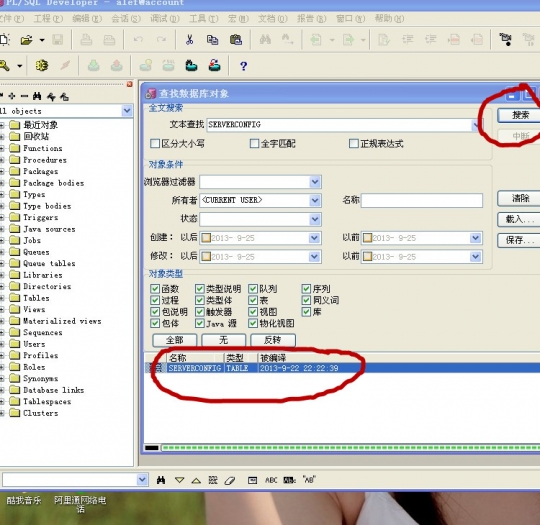
Task: Open the 创建 以后 date dropdown
Action: click(314, 238)
